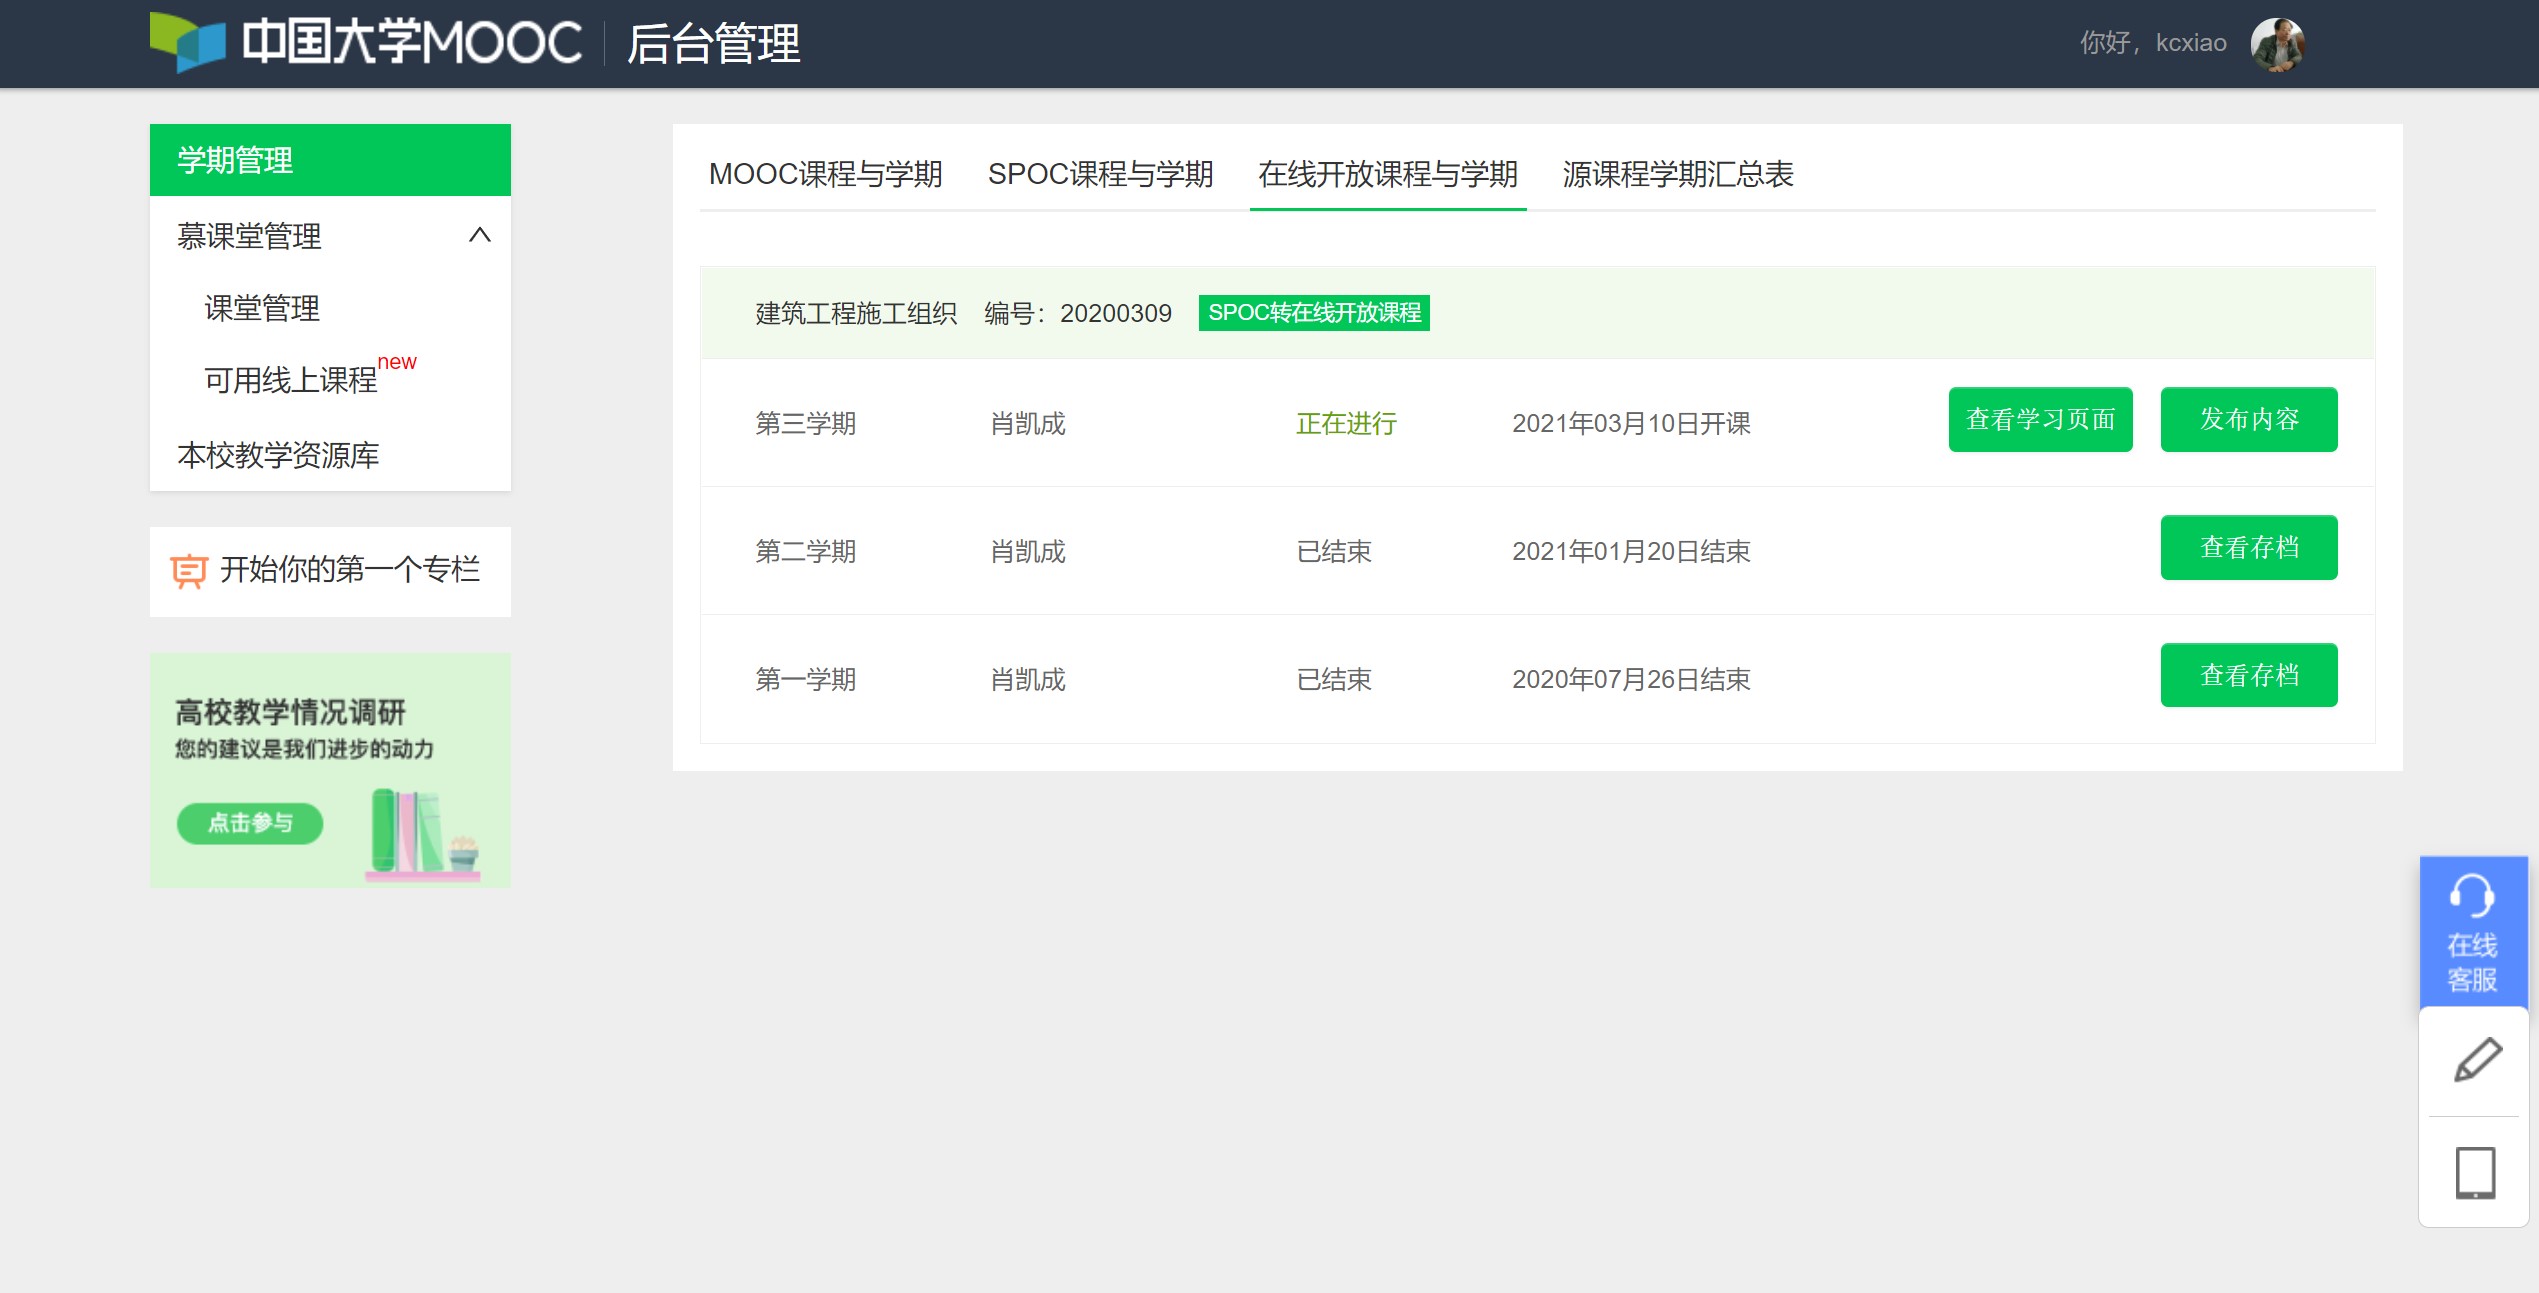This screenshot has height=1293, width=2539.
Task: Open 可用线上课程 new item
Action: [291, 380]
